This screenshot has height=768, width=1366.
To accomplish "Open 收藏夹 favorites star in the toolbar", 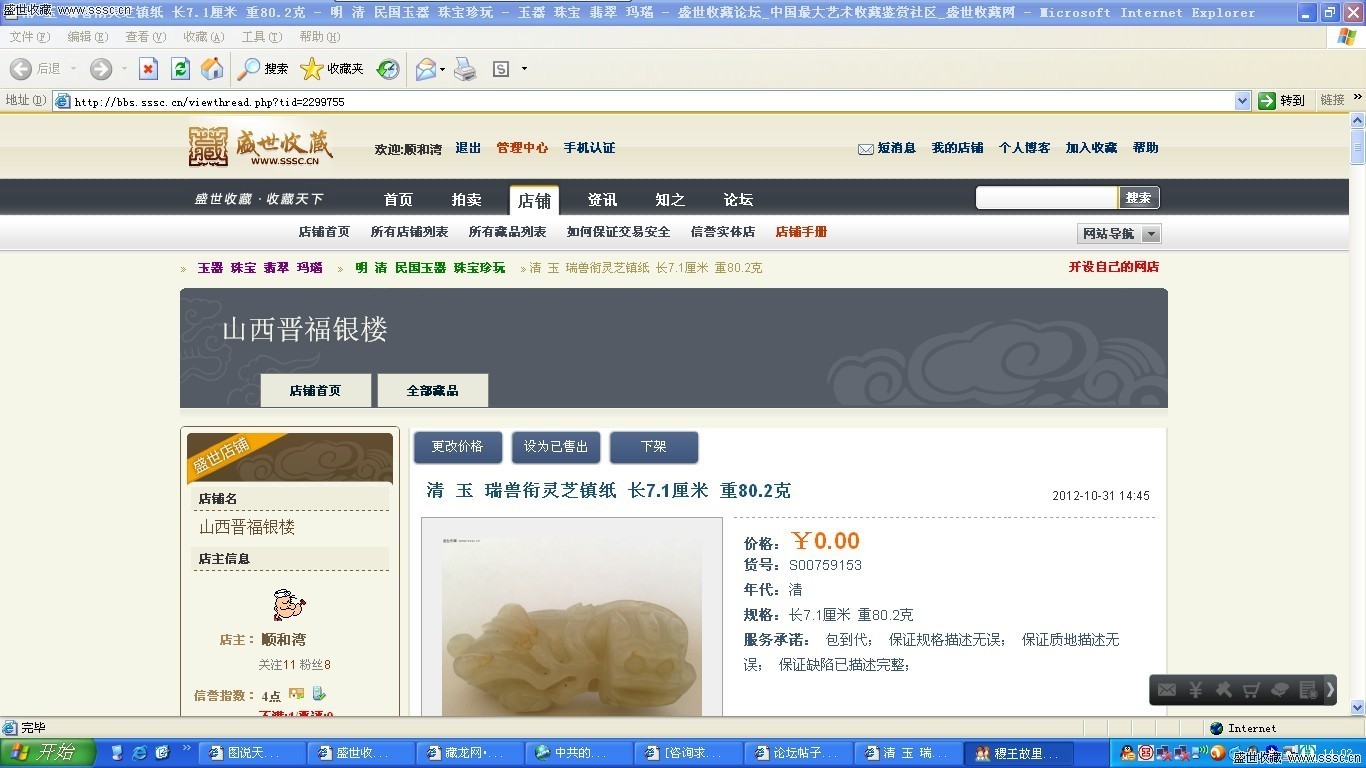I will point(333,69).
